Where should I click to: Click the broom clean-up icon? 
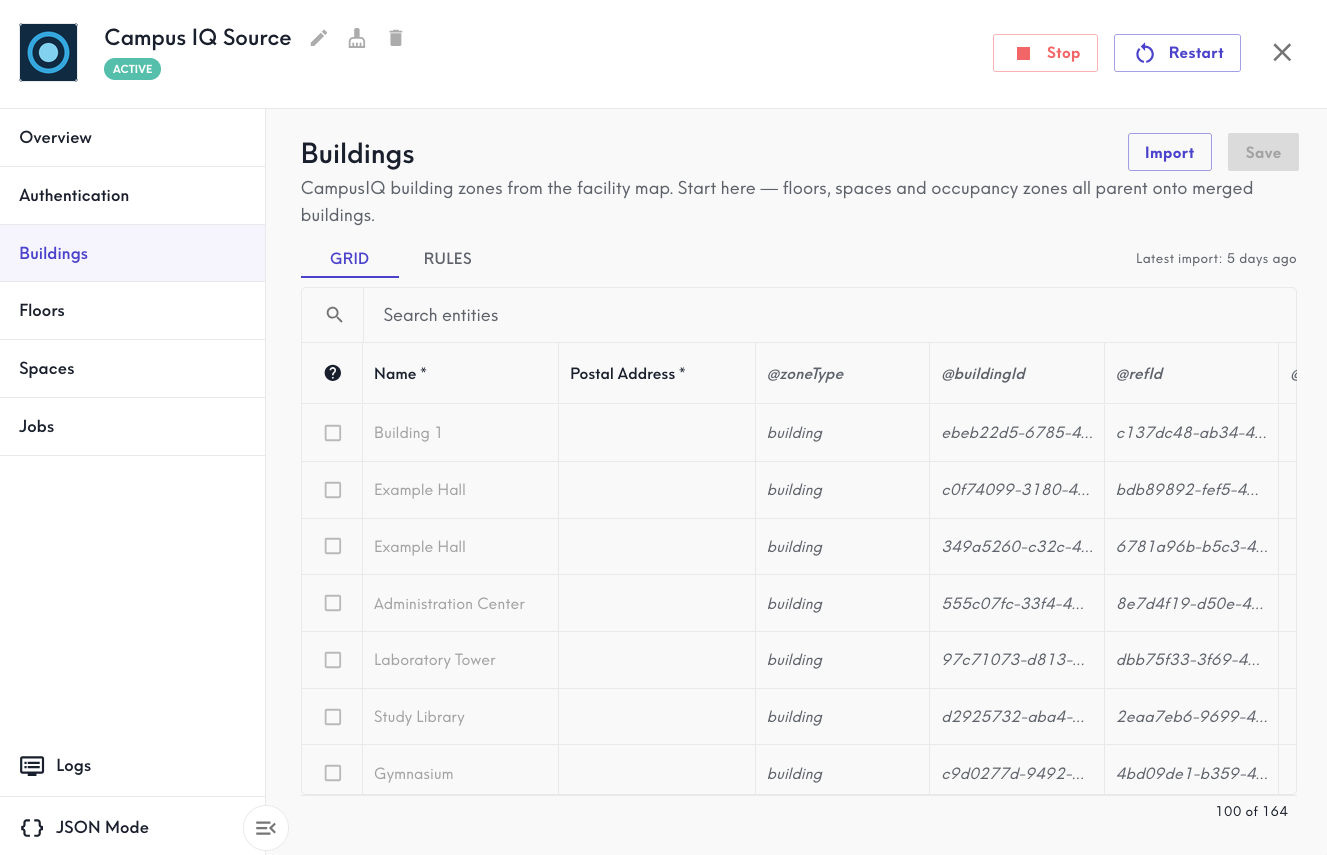[x=357, y=38]
